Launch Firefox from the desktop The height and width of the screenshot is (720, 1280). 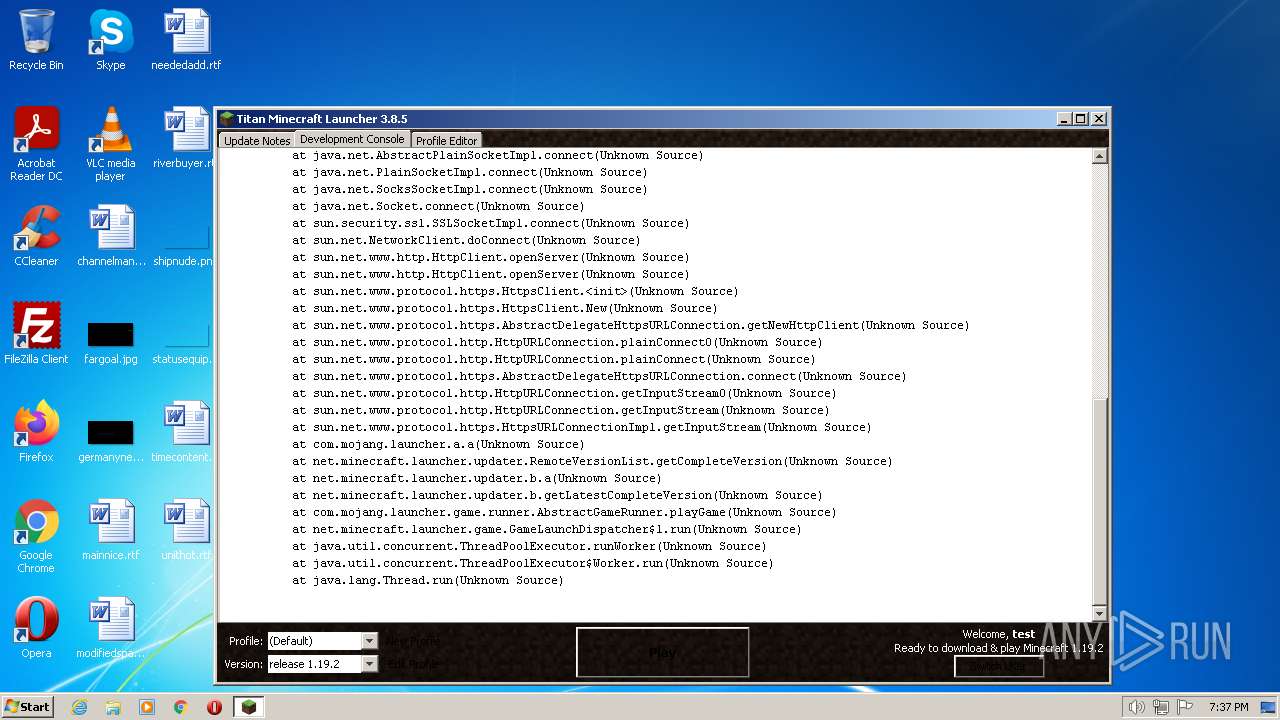point(36,432)
